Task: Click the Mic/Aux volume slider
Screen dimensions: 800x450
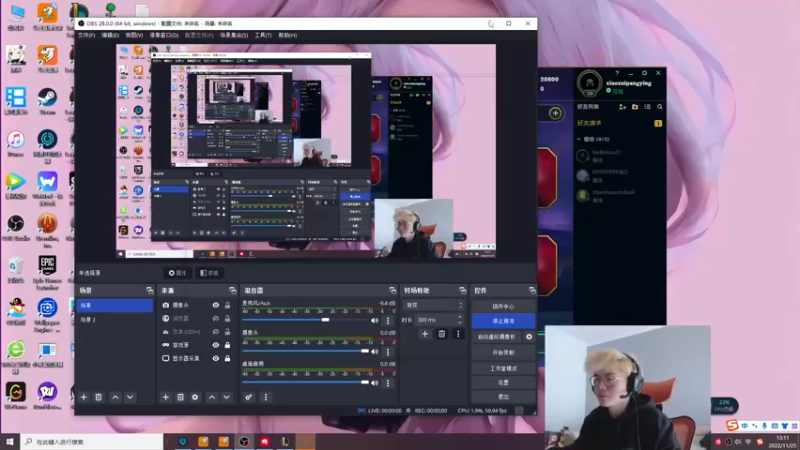Action: tap(305, 320)
